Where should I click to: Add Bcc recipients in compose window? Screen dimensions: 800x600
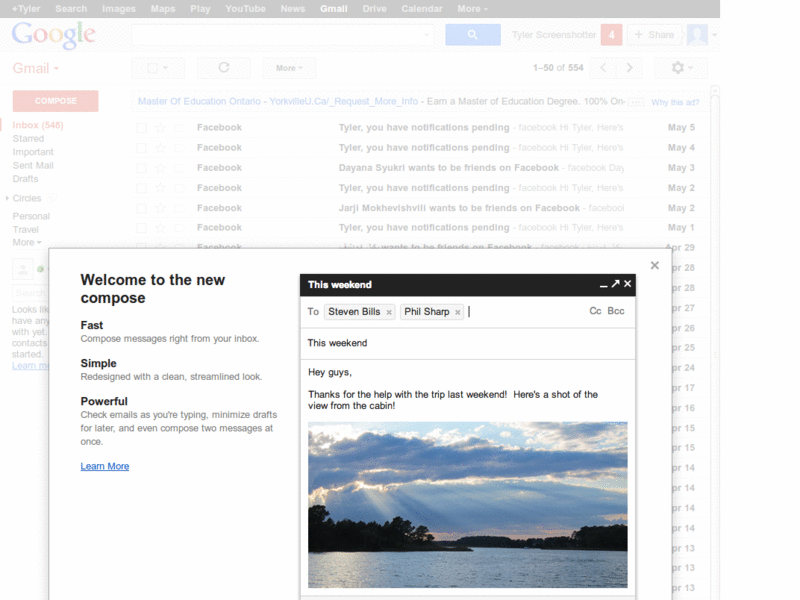616,311
